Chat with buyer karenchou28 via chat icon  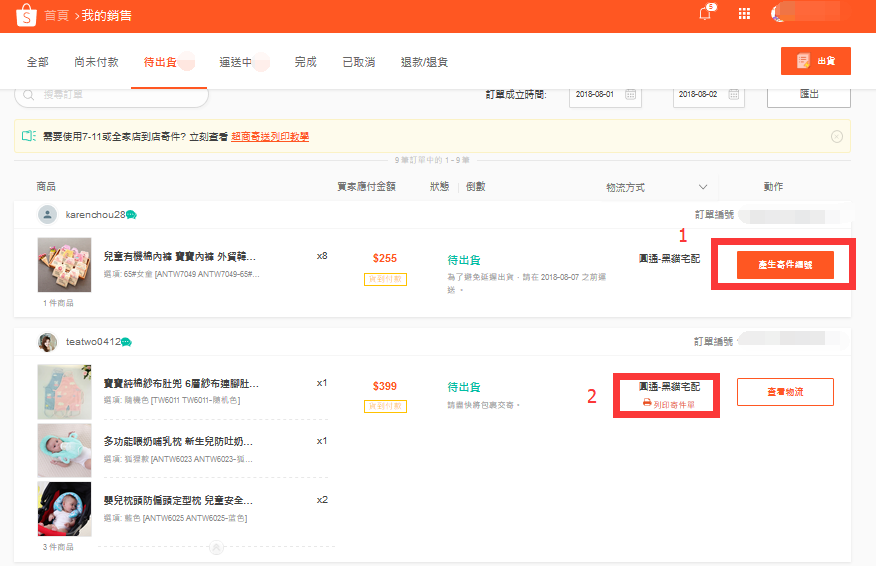point(131,215)
